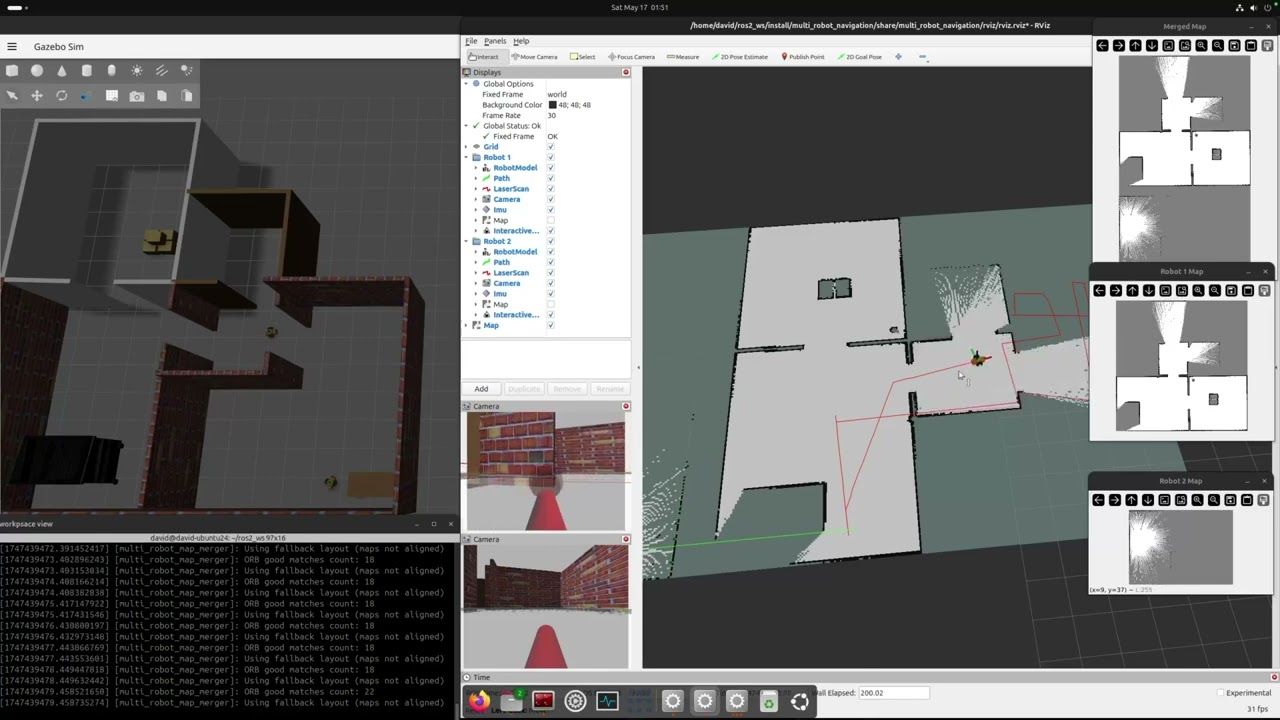Open System Monitor from the dock
The image size is (1280, 720).
pyautogui.click(x=607, y=701)
